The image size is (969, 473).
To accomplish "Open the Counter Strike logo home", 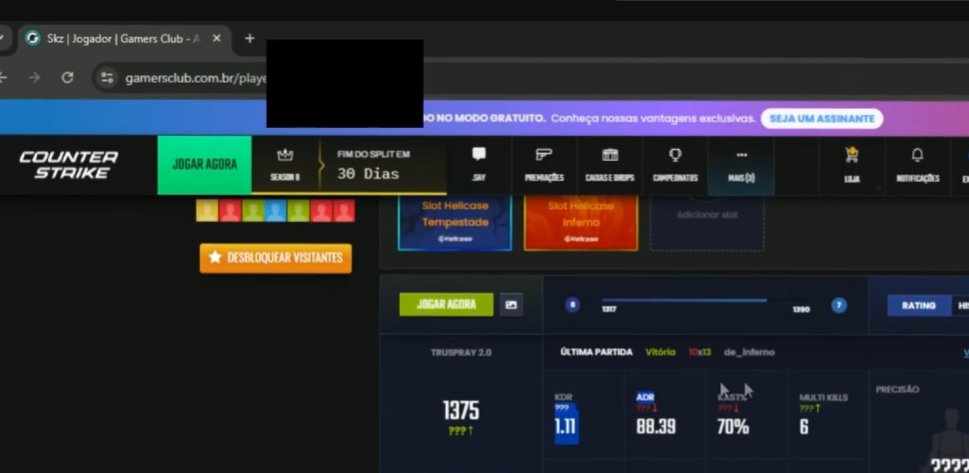I will (x=69, y=164).
